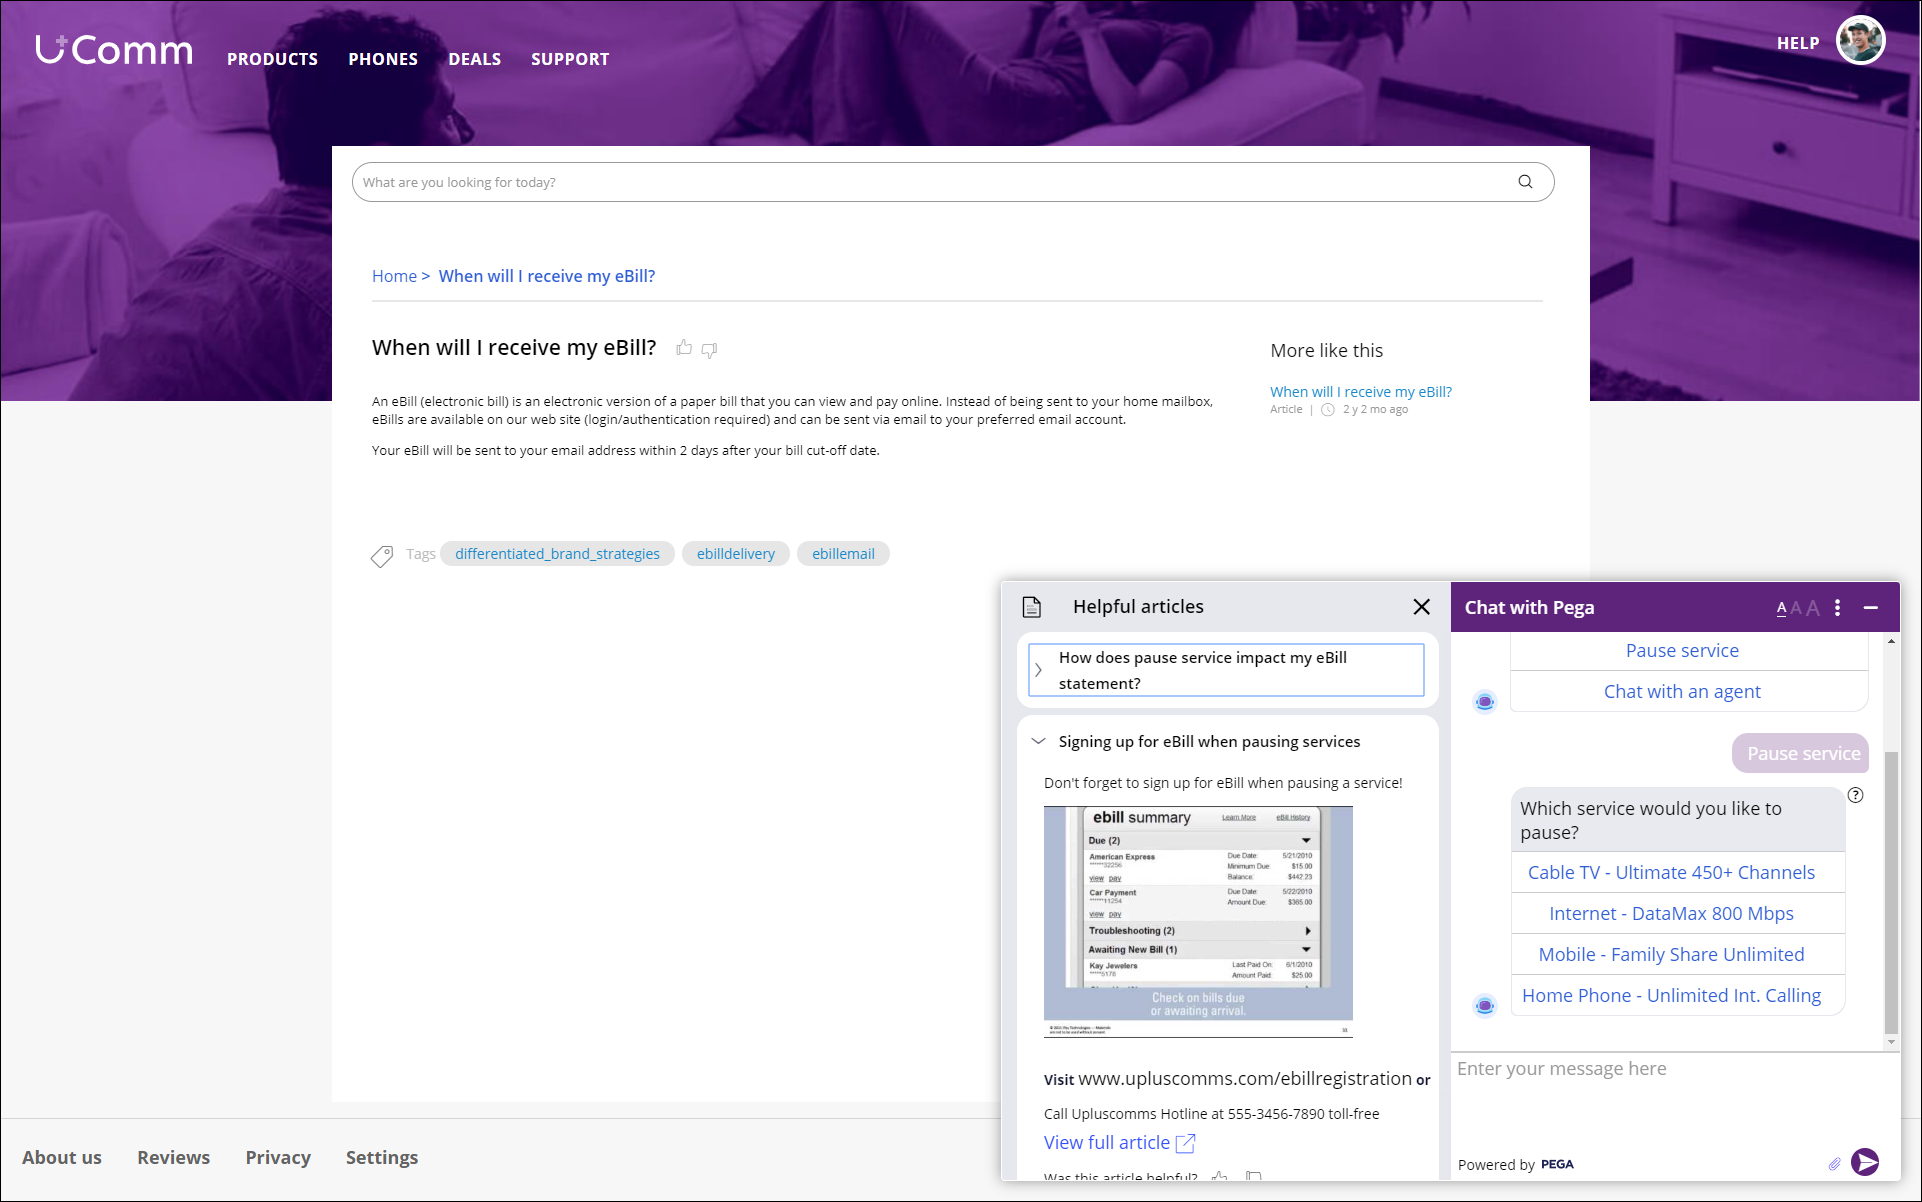Click the chat window vertical scrollbar
The height and width of the screenshot is (1202, 1922).
[1890, 890]
